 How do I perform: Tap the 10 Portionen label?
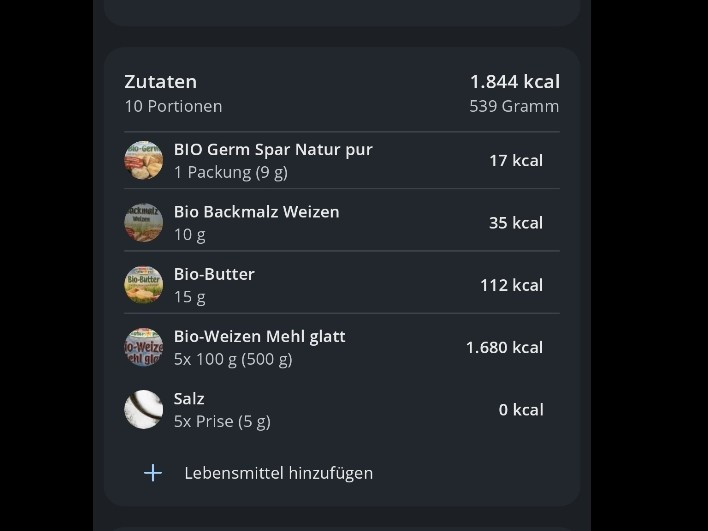point(173,106)
